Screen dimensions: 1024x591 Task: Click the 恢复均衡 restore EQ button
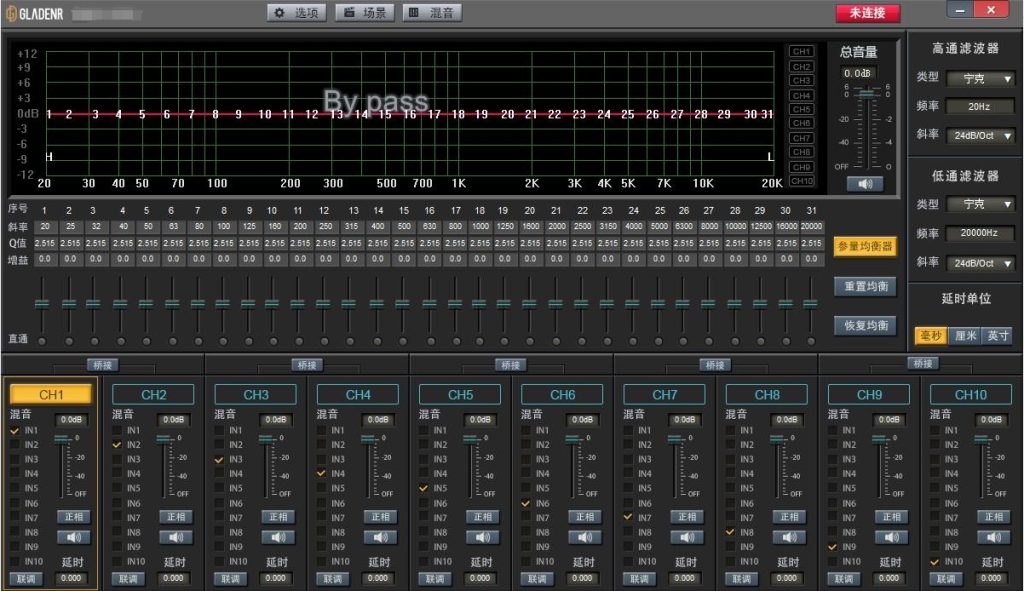point(865,325)
